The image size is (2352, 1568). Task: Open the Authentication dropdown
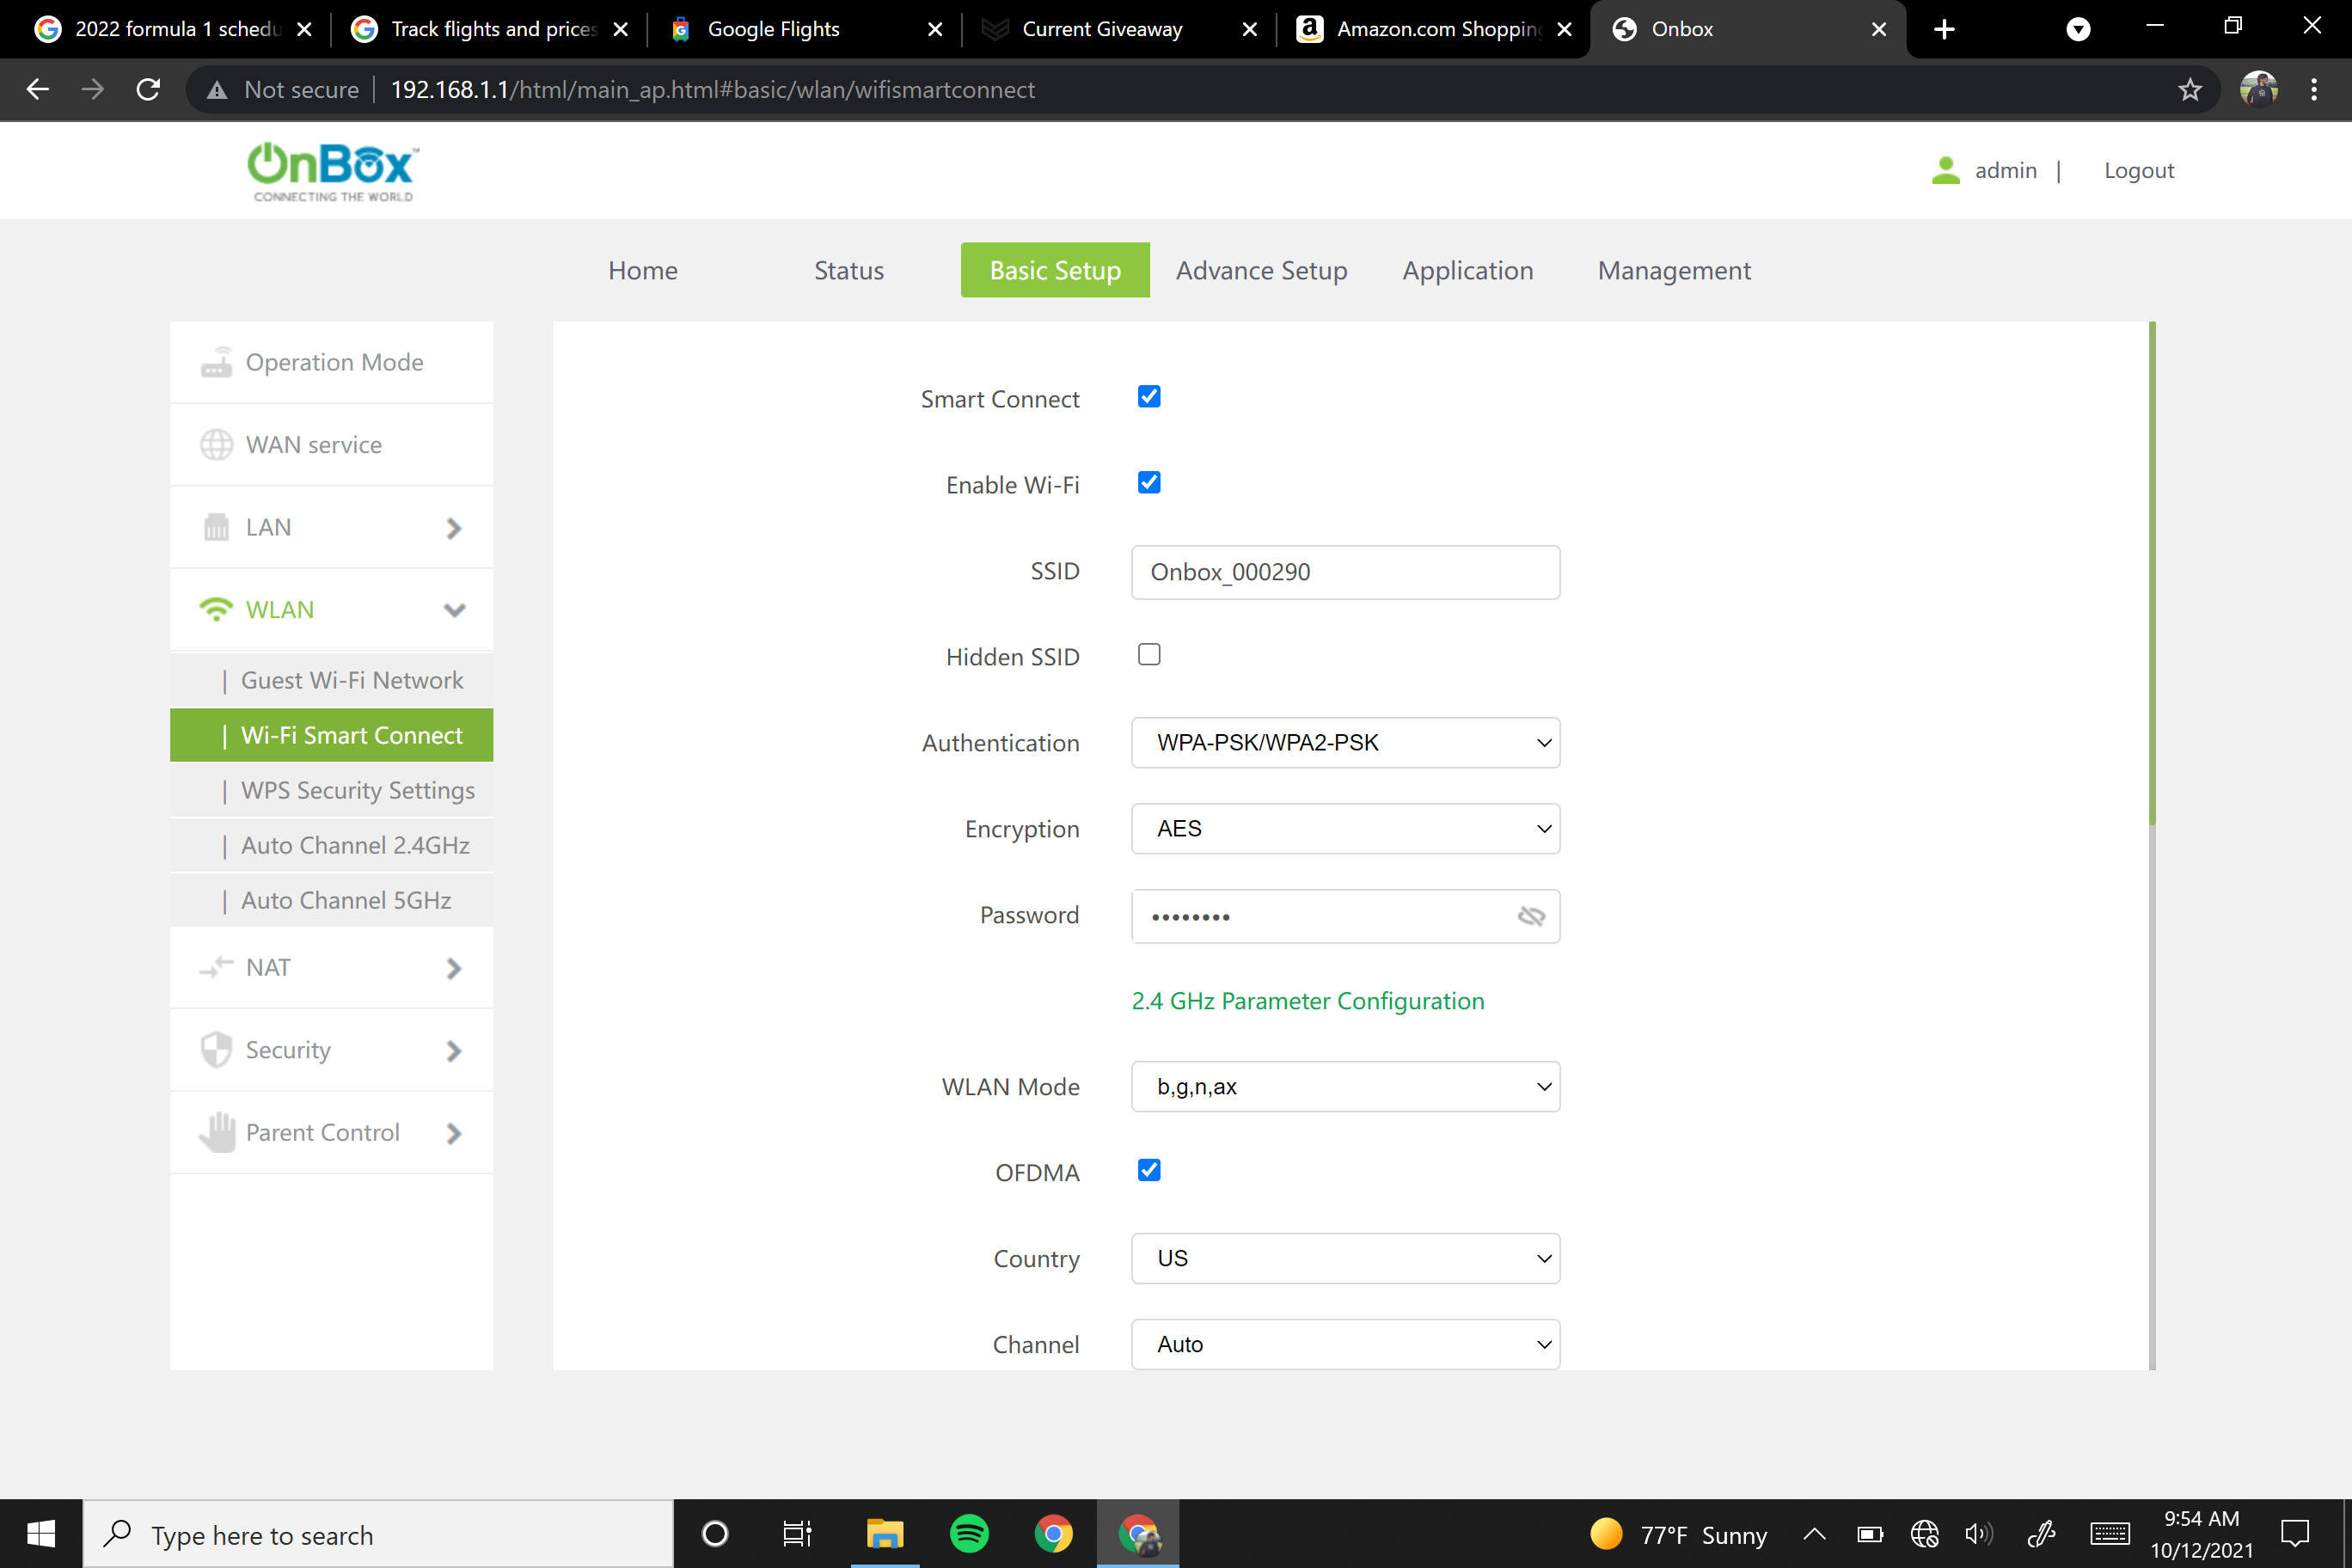1345,743
